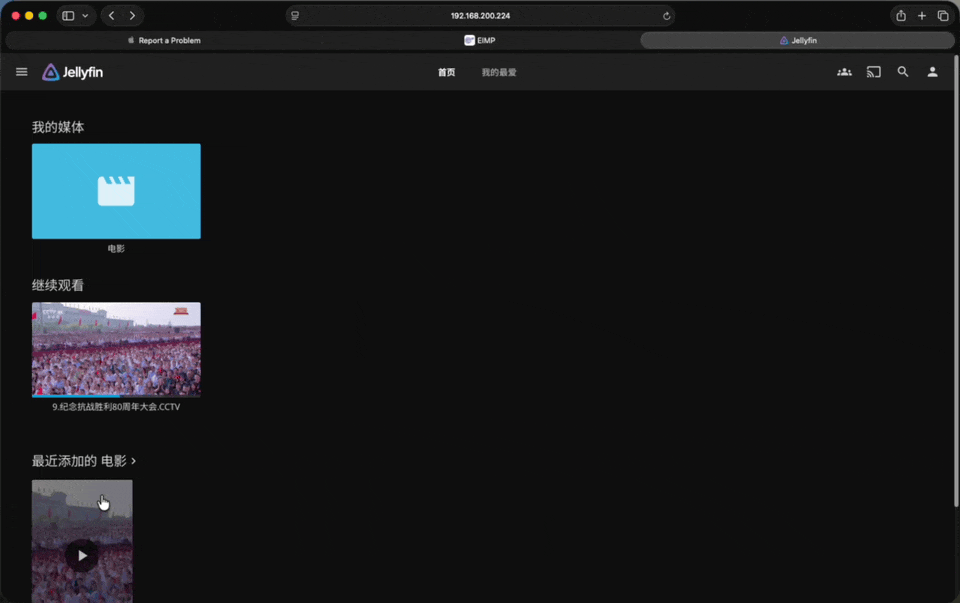Switch to the 首页 tab
Screen dimensions: 960x603
tap(446, 72)
